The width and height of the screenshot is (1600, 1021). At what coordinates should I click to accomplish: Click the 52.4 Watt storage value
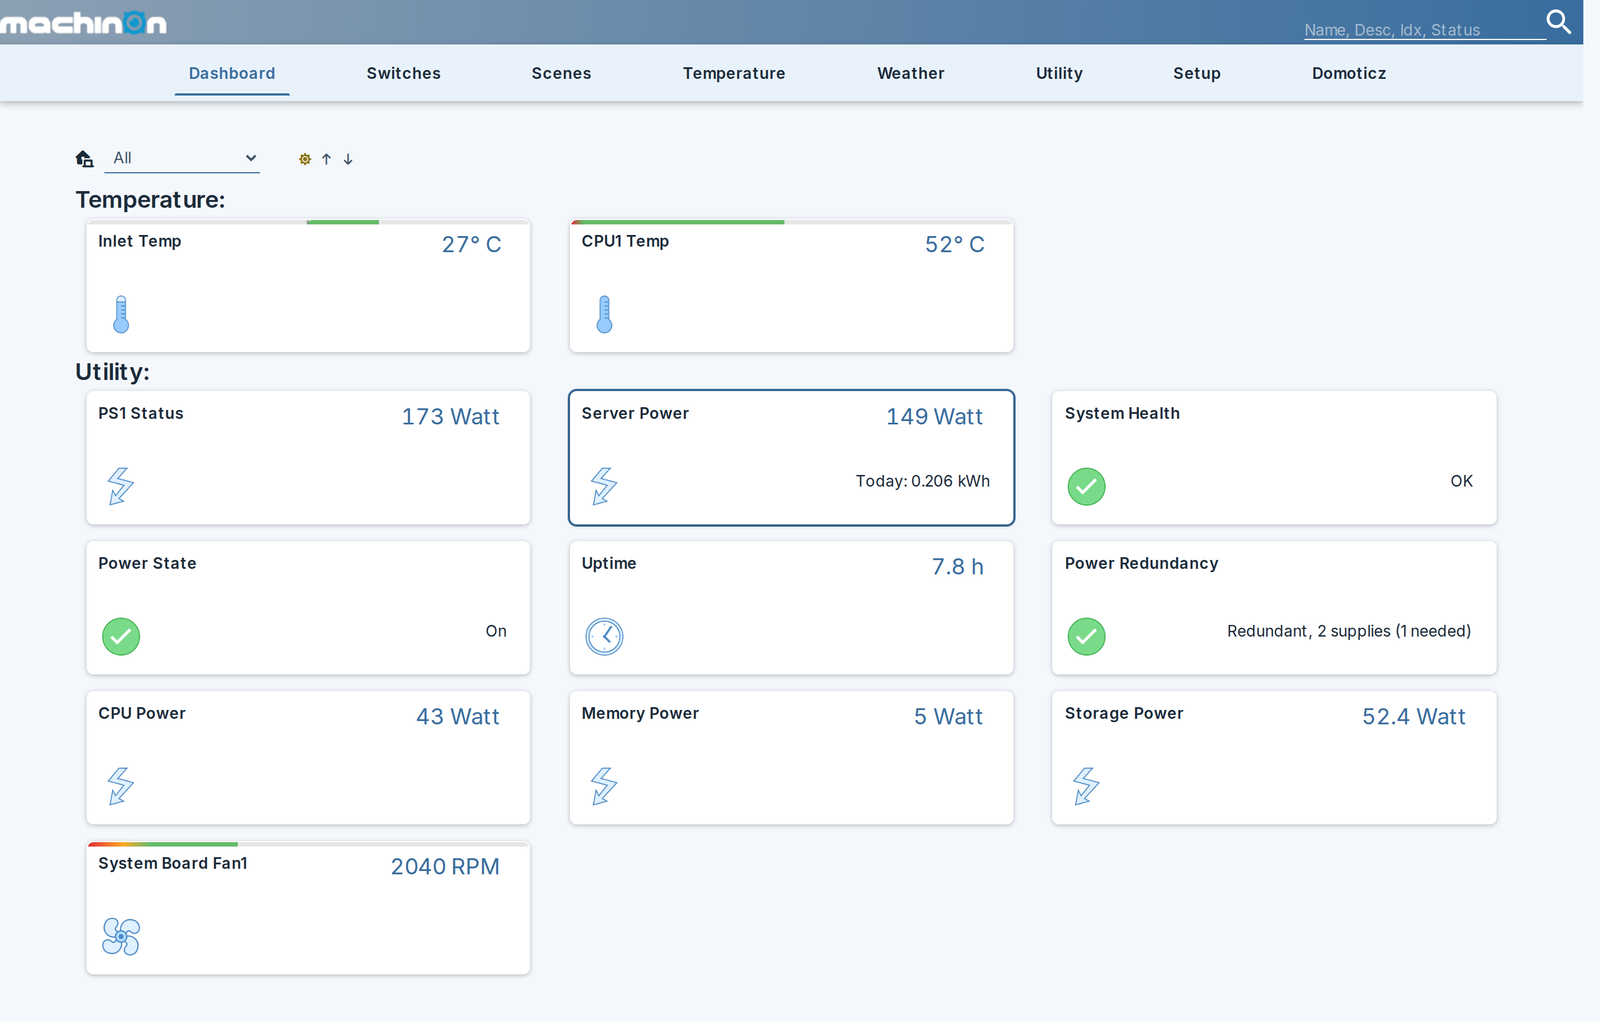[x=1414, y=716]
